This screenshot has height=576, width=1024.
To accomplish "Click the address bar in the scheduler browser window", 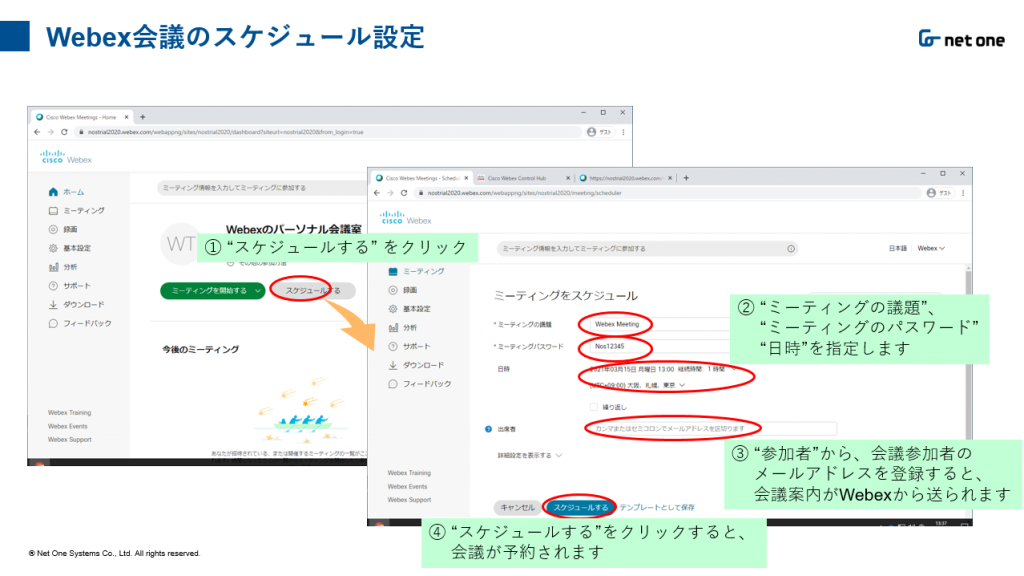I will pyautogui.click(x=667, y=193).
